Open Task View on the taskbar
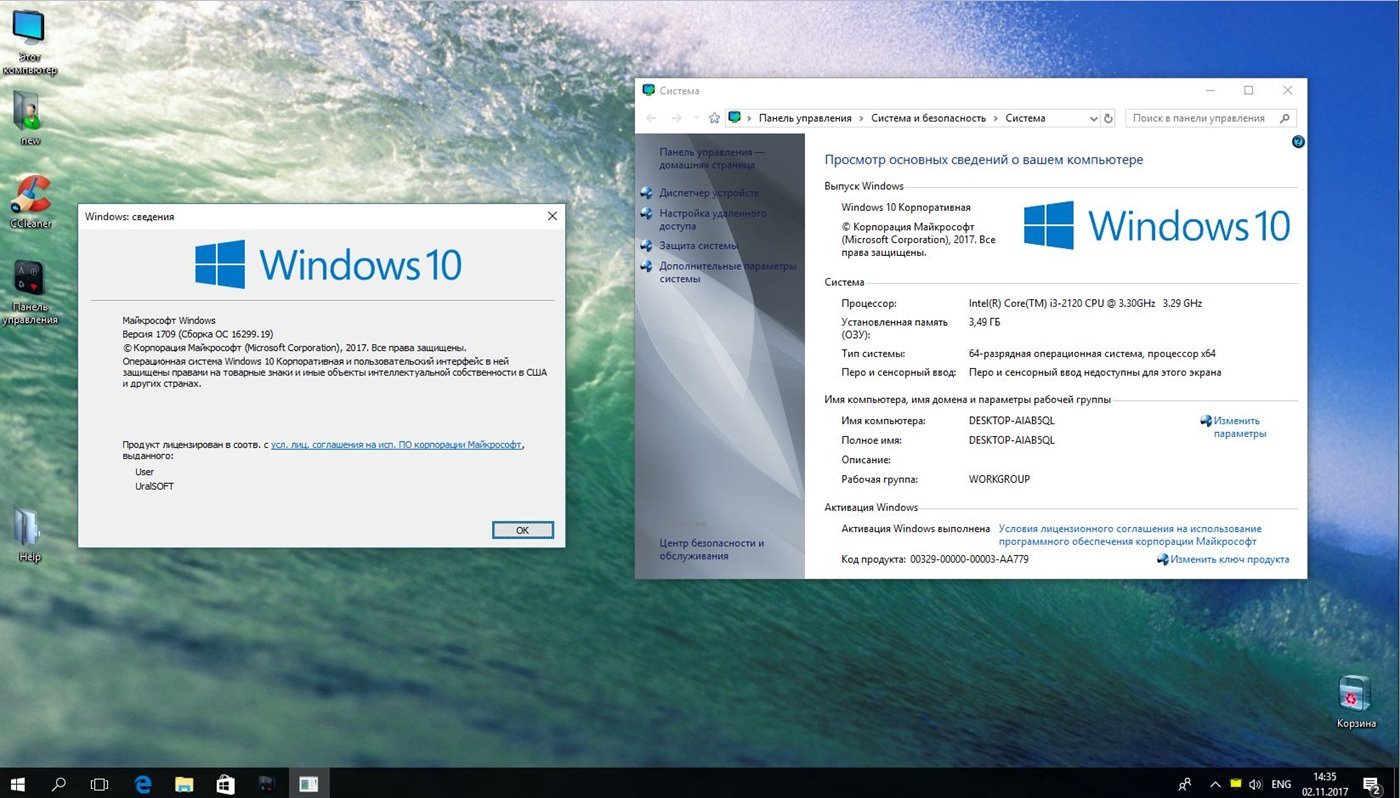Image resolution: width=1400 pixels, height=798 pixels. 99,784
